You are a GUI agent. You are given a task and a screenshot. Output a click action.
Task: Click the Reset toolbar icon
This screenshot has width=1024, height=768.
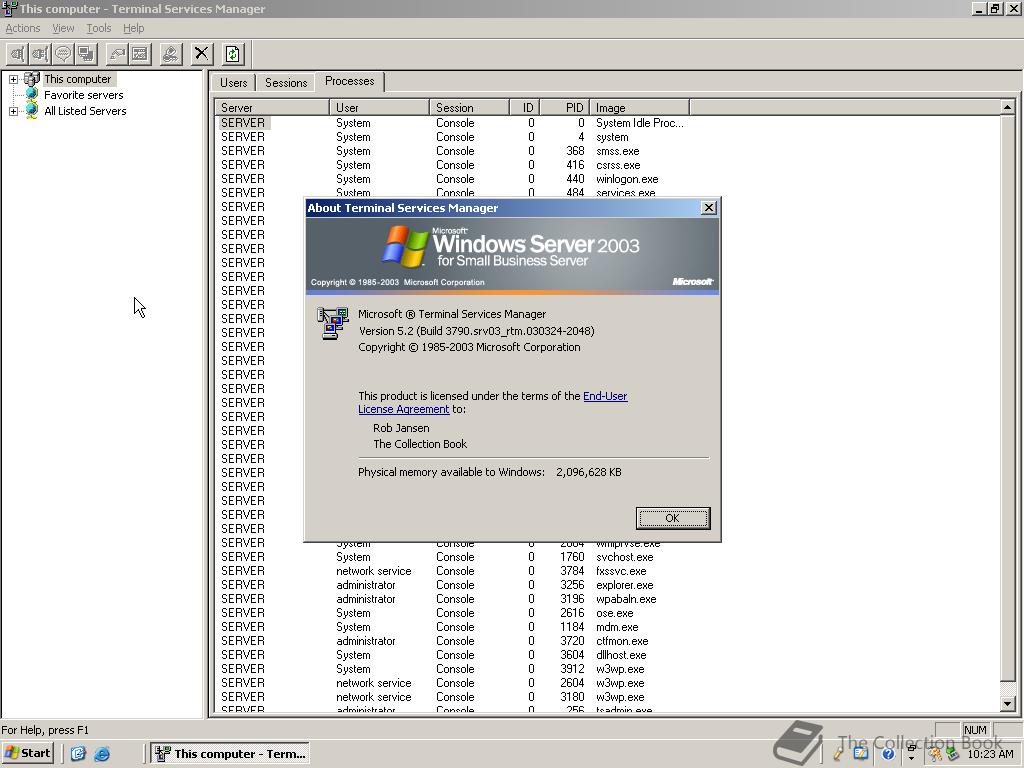tap(118, 54)
